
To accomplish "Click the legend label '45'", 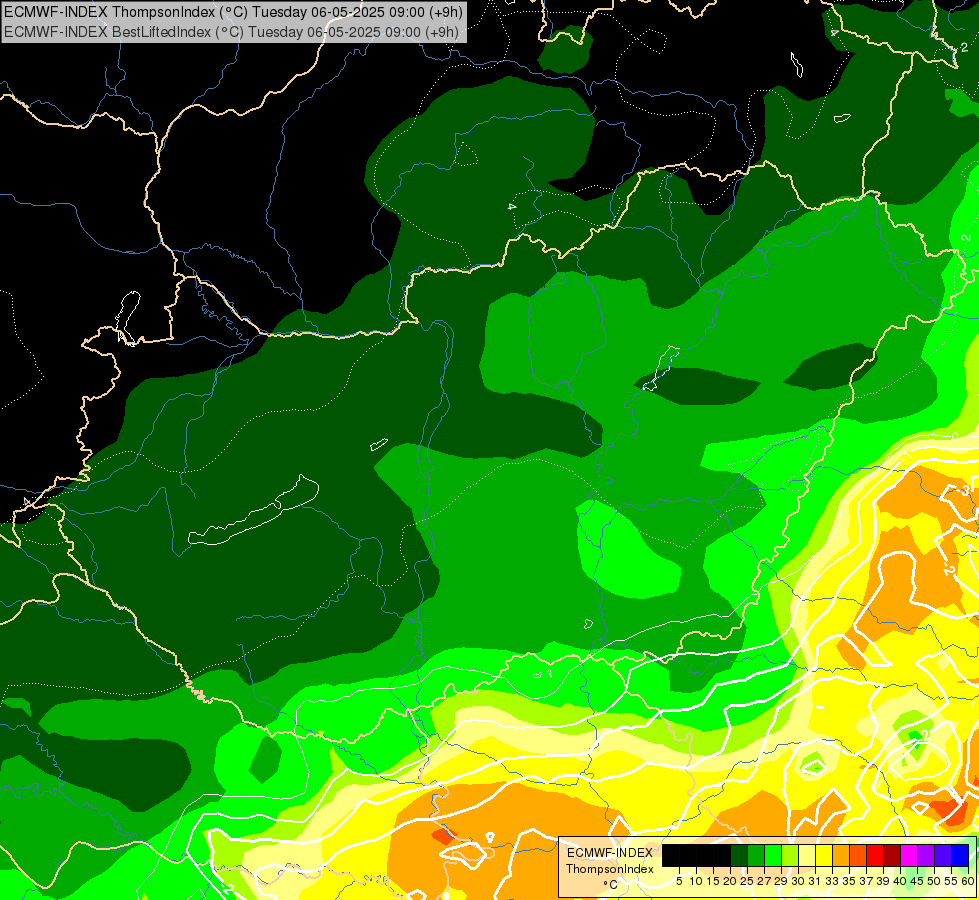I will click(917, 881).
